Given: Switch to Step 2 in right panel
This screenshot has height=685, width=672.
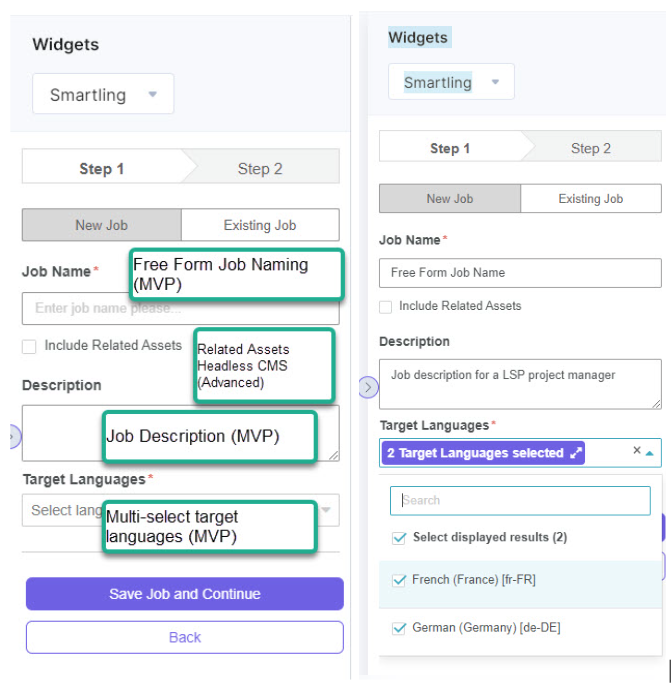Looking at the screenshot, I should (x=590, y=148).
